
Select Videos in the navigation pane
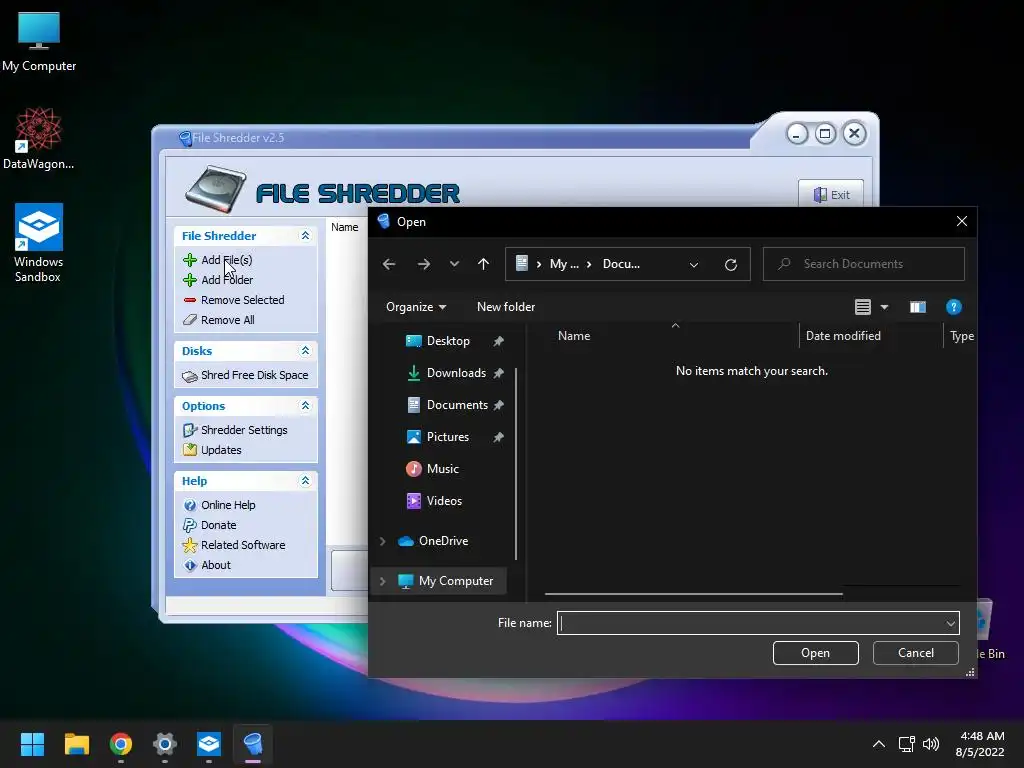(x=444, y=501)
